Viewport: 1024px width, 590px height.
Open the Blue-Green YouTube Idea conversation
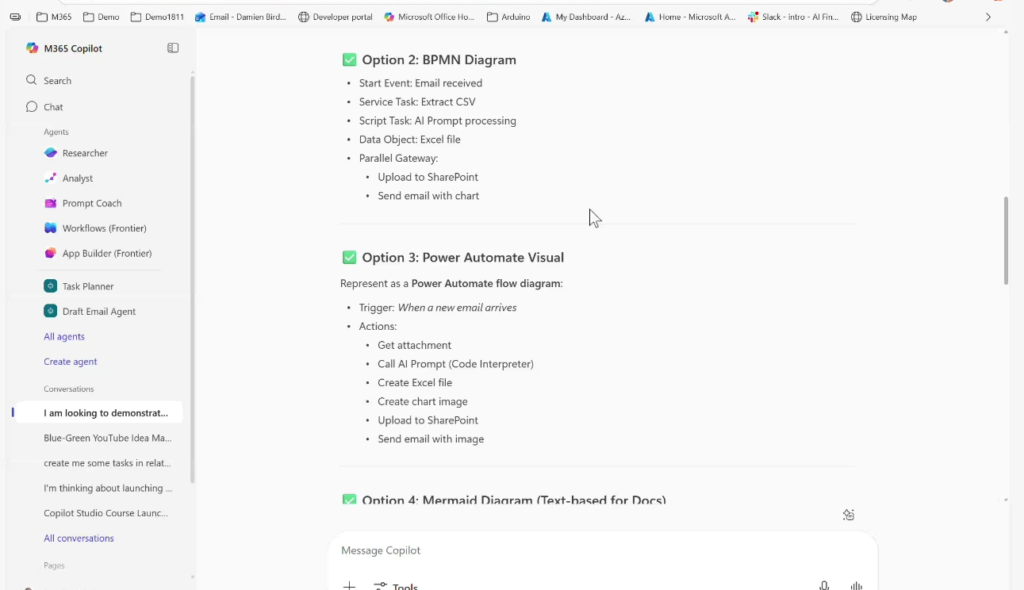point(107,438)
